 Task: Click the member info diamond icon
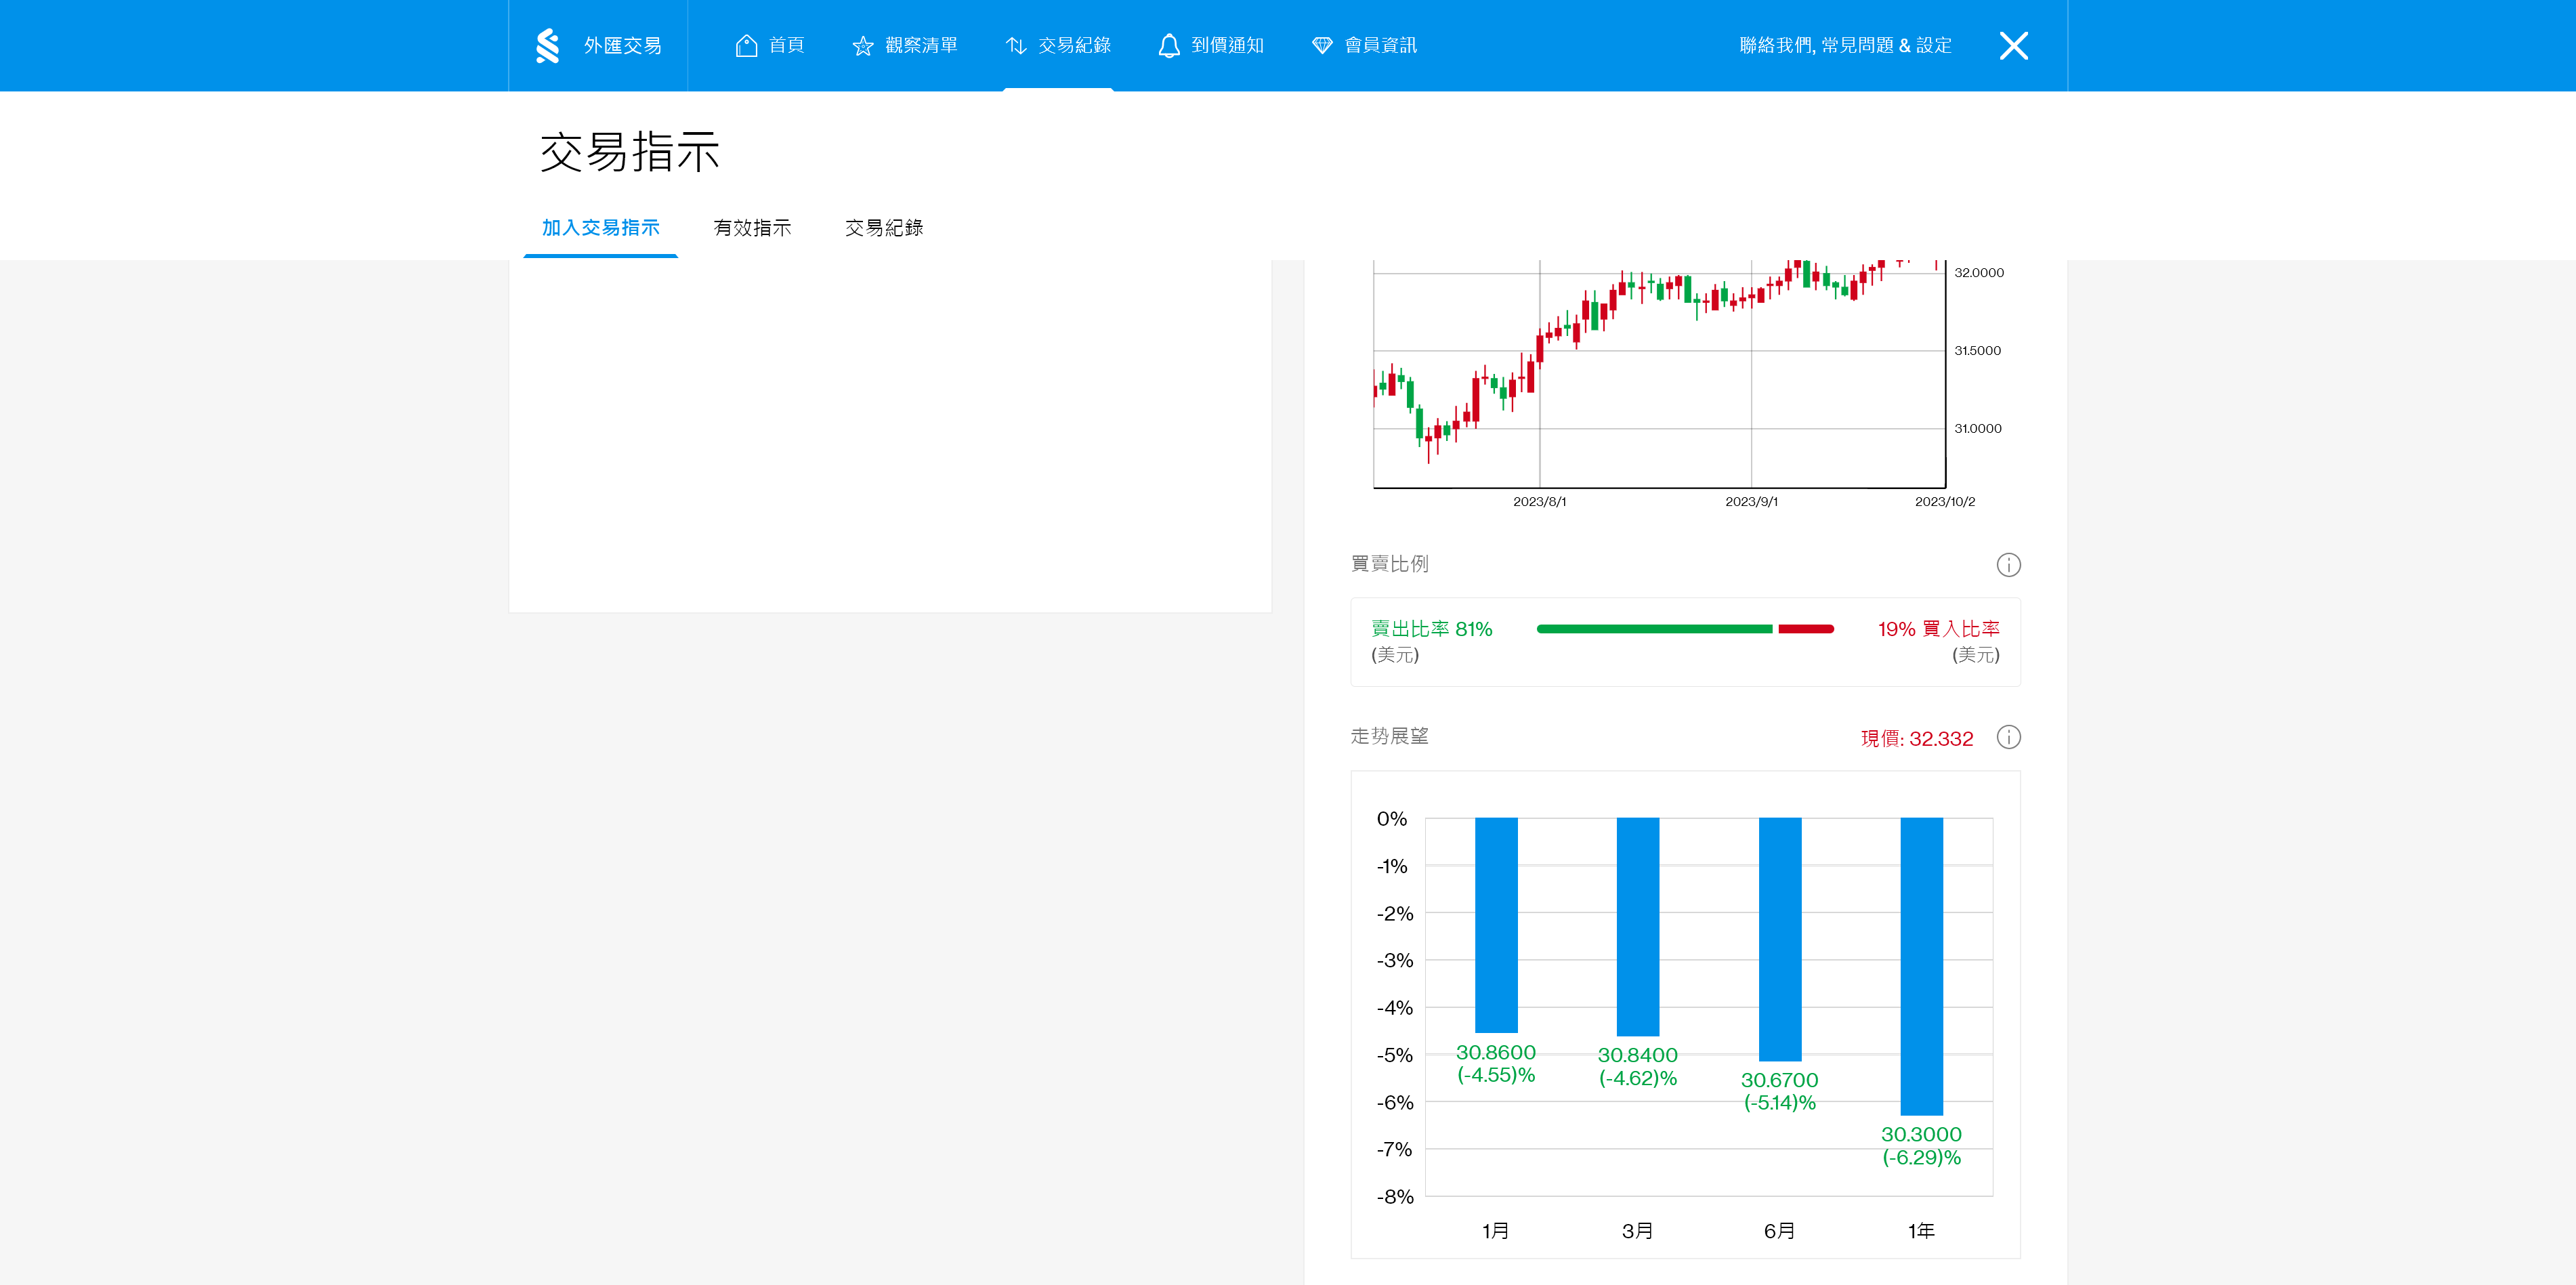(1322, 46)
